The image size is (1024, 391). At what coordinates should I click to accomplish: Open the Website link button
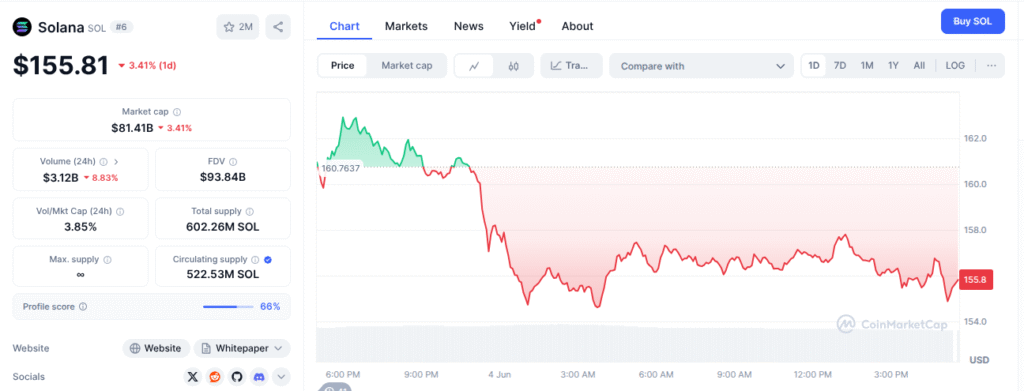tap(156, 349)
